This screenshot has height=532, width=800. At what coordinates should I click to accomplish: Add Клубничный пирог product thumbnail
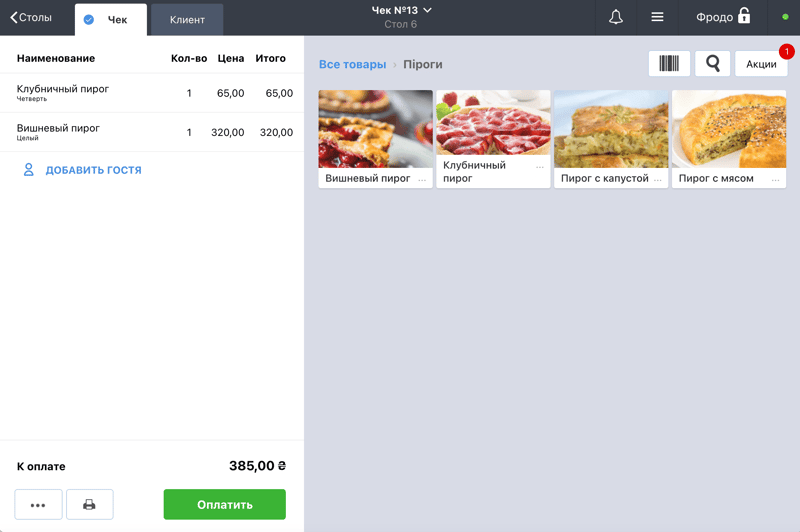pos(493,129)
